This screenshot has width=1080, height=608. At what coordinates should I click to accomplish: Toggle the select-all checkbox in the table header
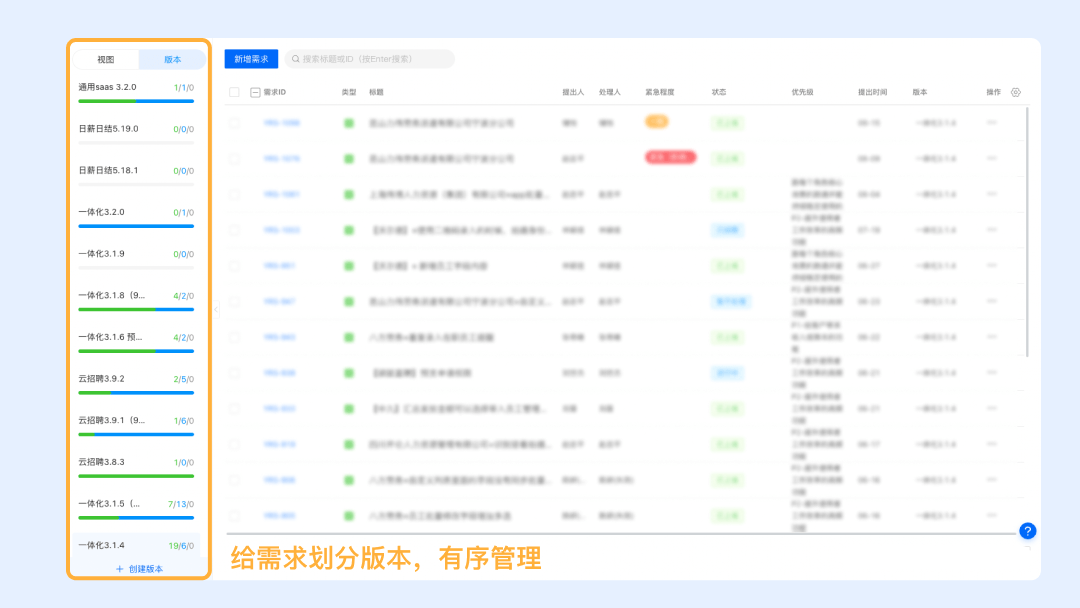tap(234, 92)
